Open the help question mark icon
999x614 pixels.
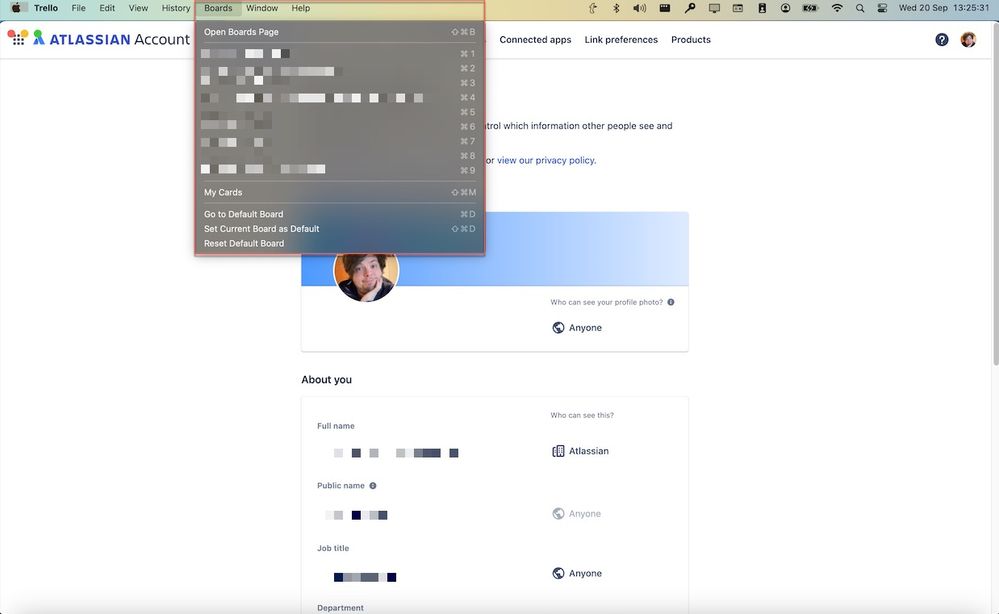click(x=942, y=39)
